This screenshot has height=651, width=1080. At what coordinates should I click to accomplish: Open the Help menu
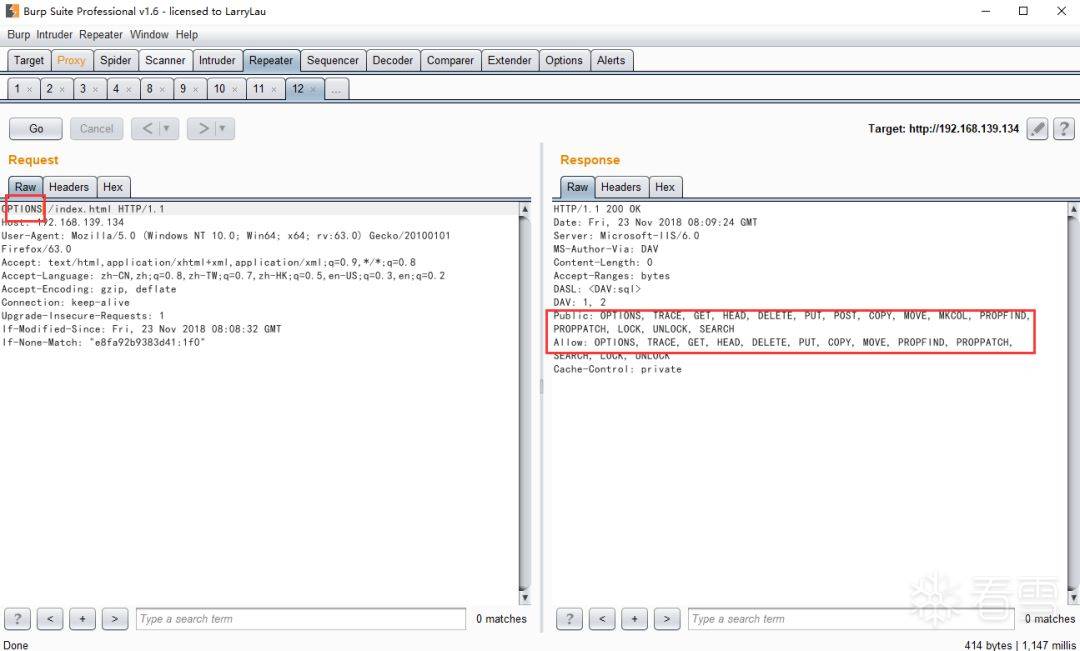click(x=187, y=34)
